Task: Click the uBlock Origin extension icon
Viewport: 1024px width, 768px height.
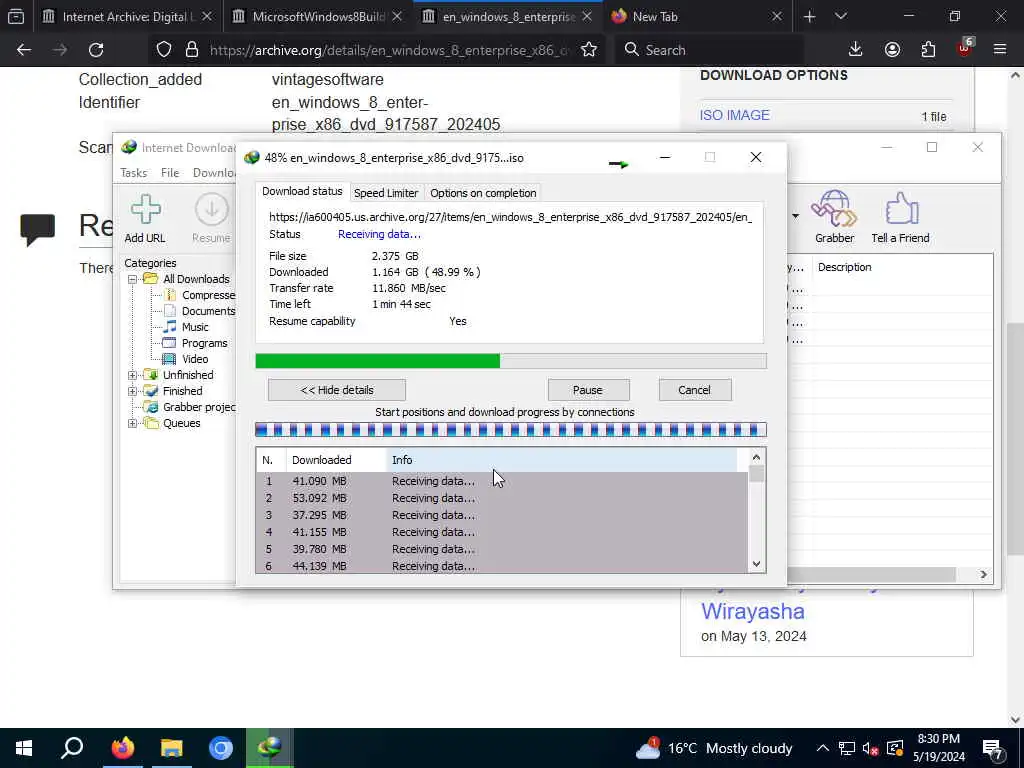Action: [965, 48]
